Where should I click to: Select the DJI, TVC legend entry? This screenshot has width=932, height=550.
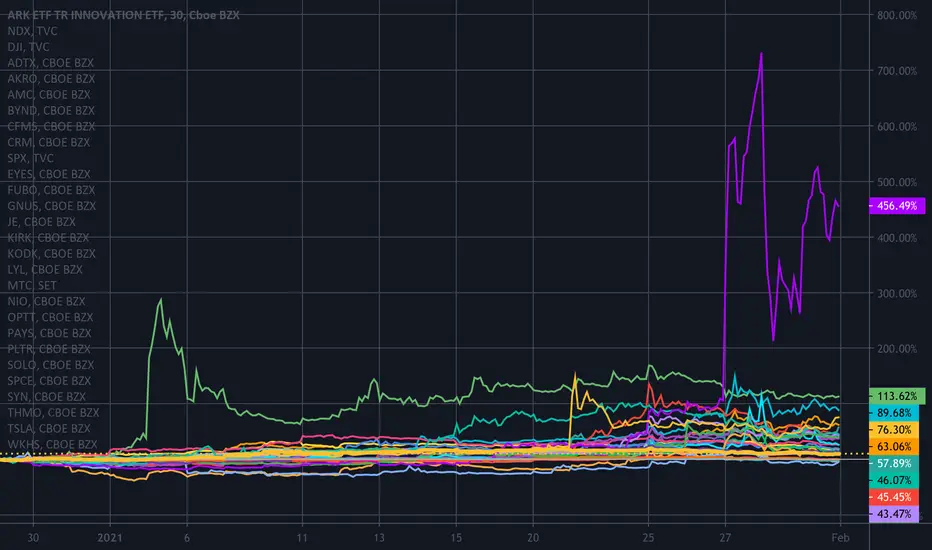[x=28, y=47]
